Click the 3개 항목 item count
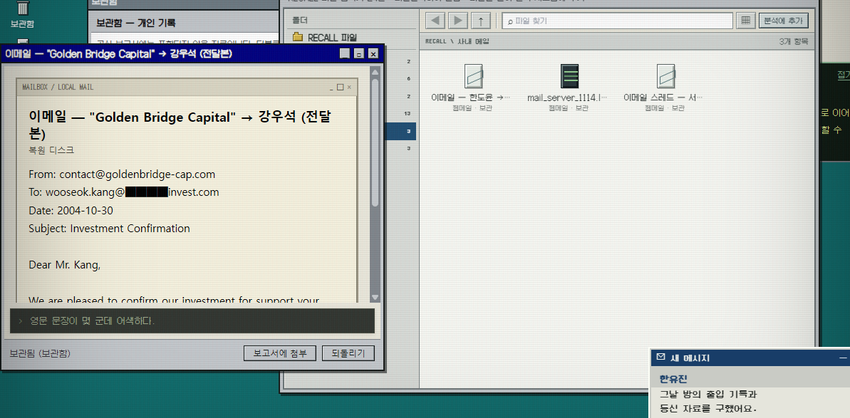850x418 pixels. point(794,41)
